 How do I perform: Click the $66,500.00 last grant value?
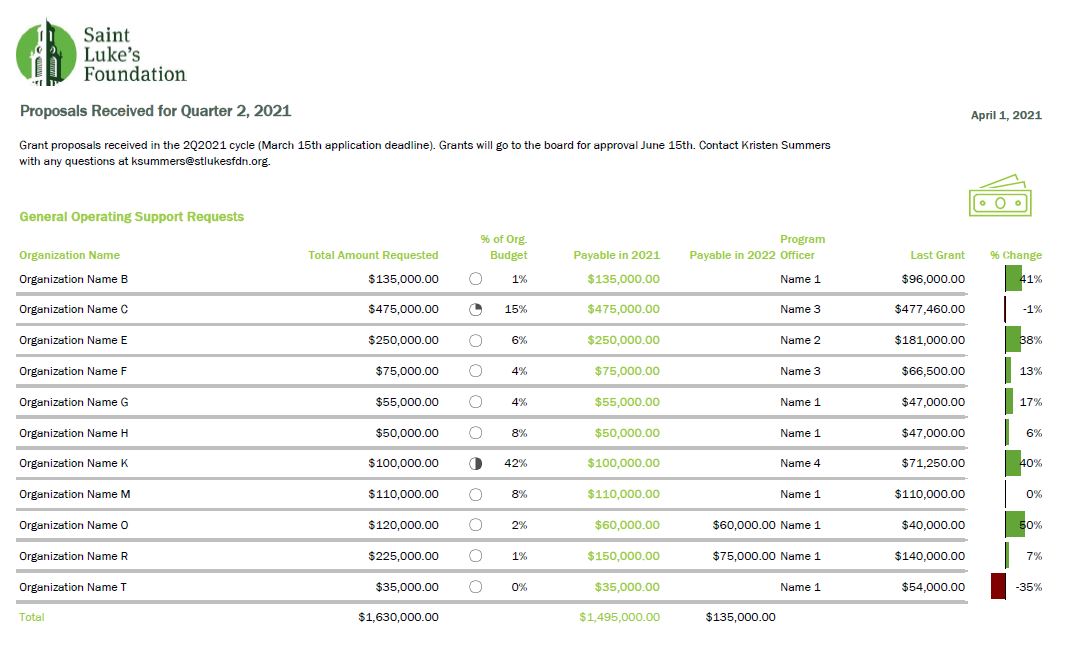coord(933,370)
